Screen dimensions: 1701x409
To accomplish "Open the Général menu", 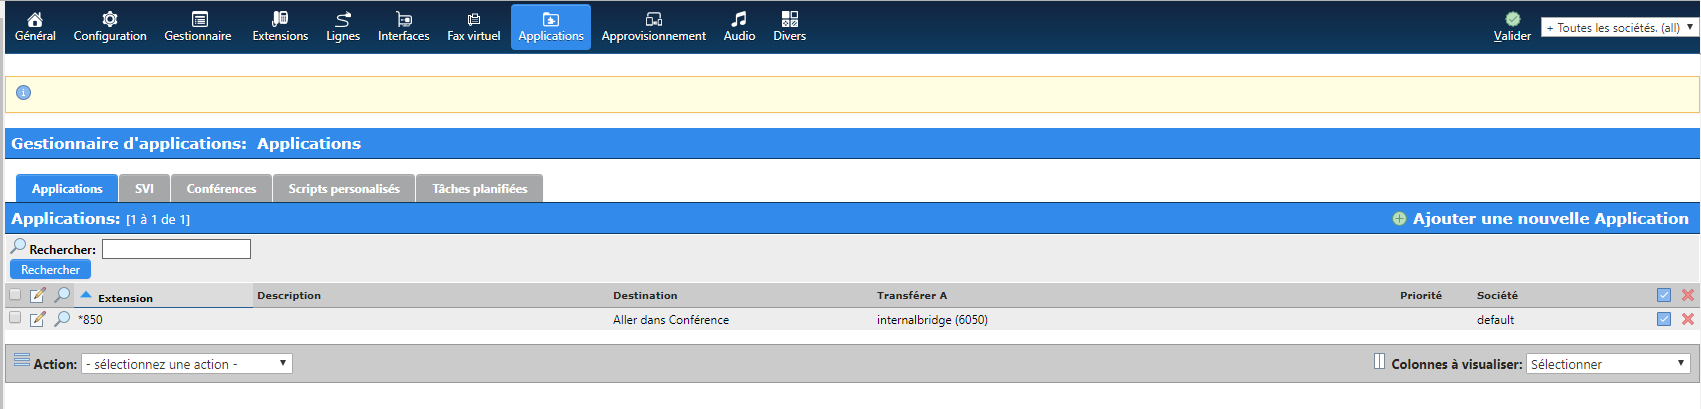I will [x=35, y=27].
